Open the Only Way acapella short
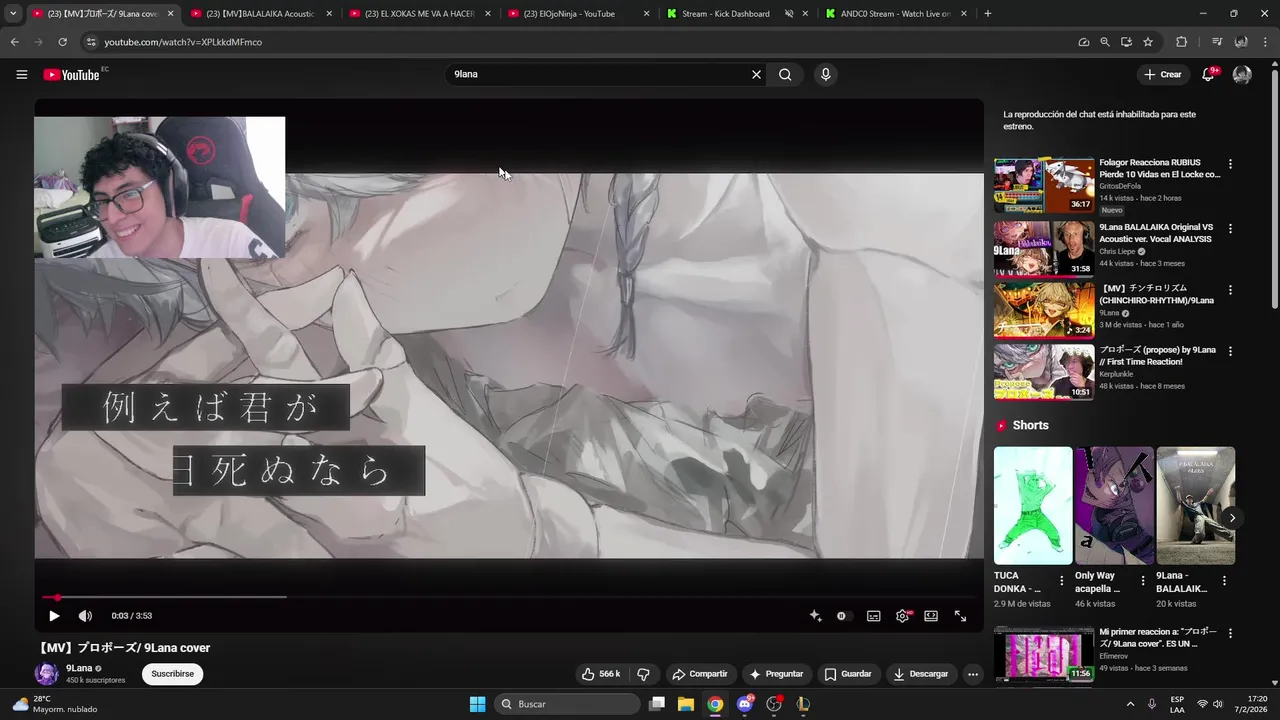 click(x=1114, y=506)
